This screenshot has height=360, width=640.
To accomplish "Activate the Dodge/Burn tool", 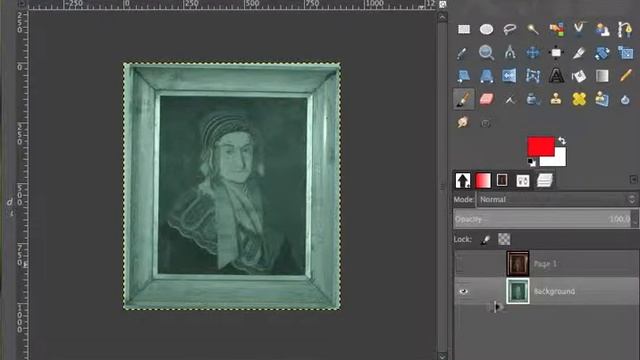I will (486, 123).
